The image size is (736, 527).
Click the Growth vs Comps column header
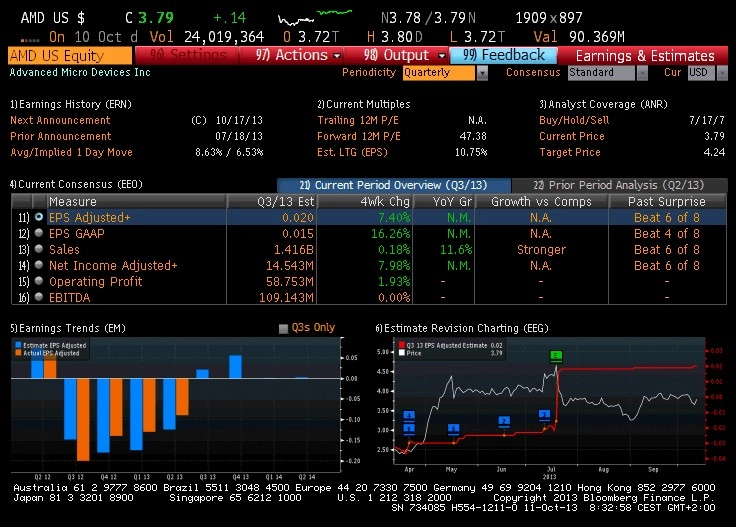tap(541, 201)
